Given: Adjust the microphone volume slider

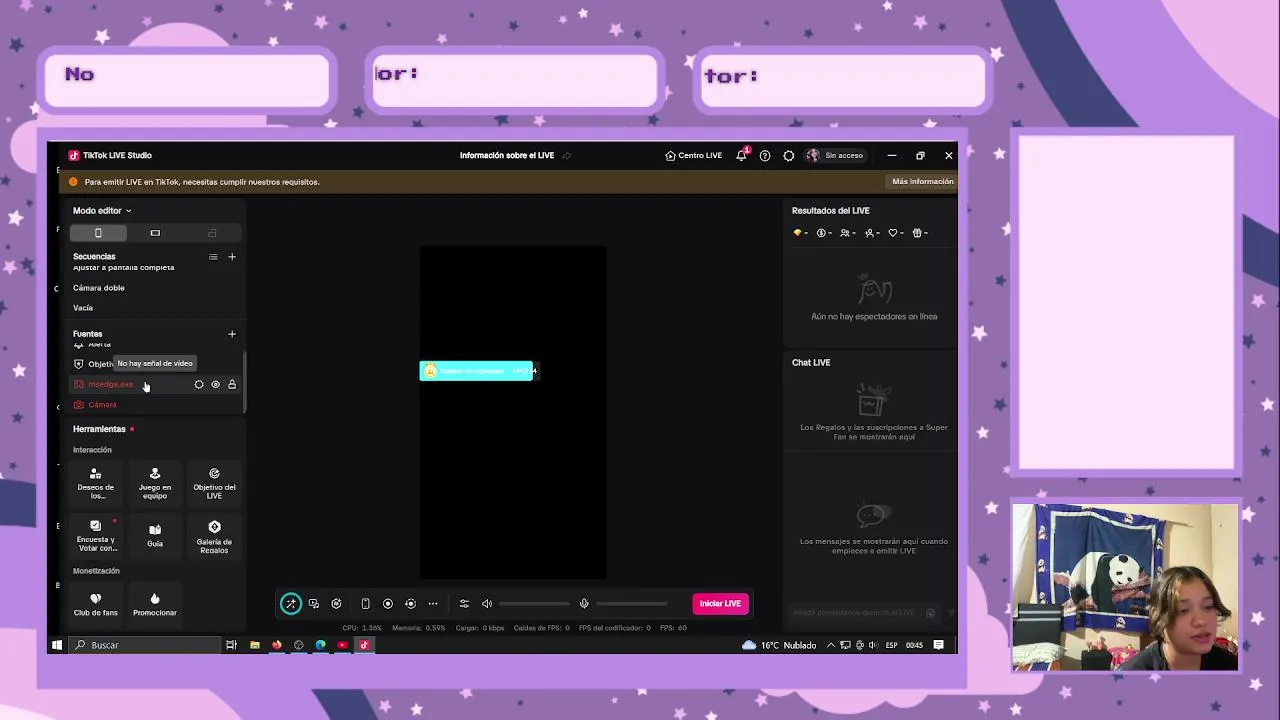Looking at the screenshot, I should [x=632, y=604].
